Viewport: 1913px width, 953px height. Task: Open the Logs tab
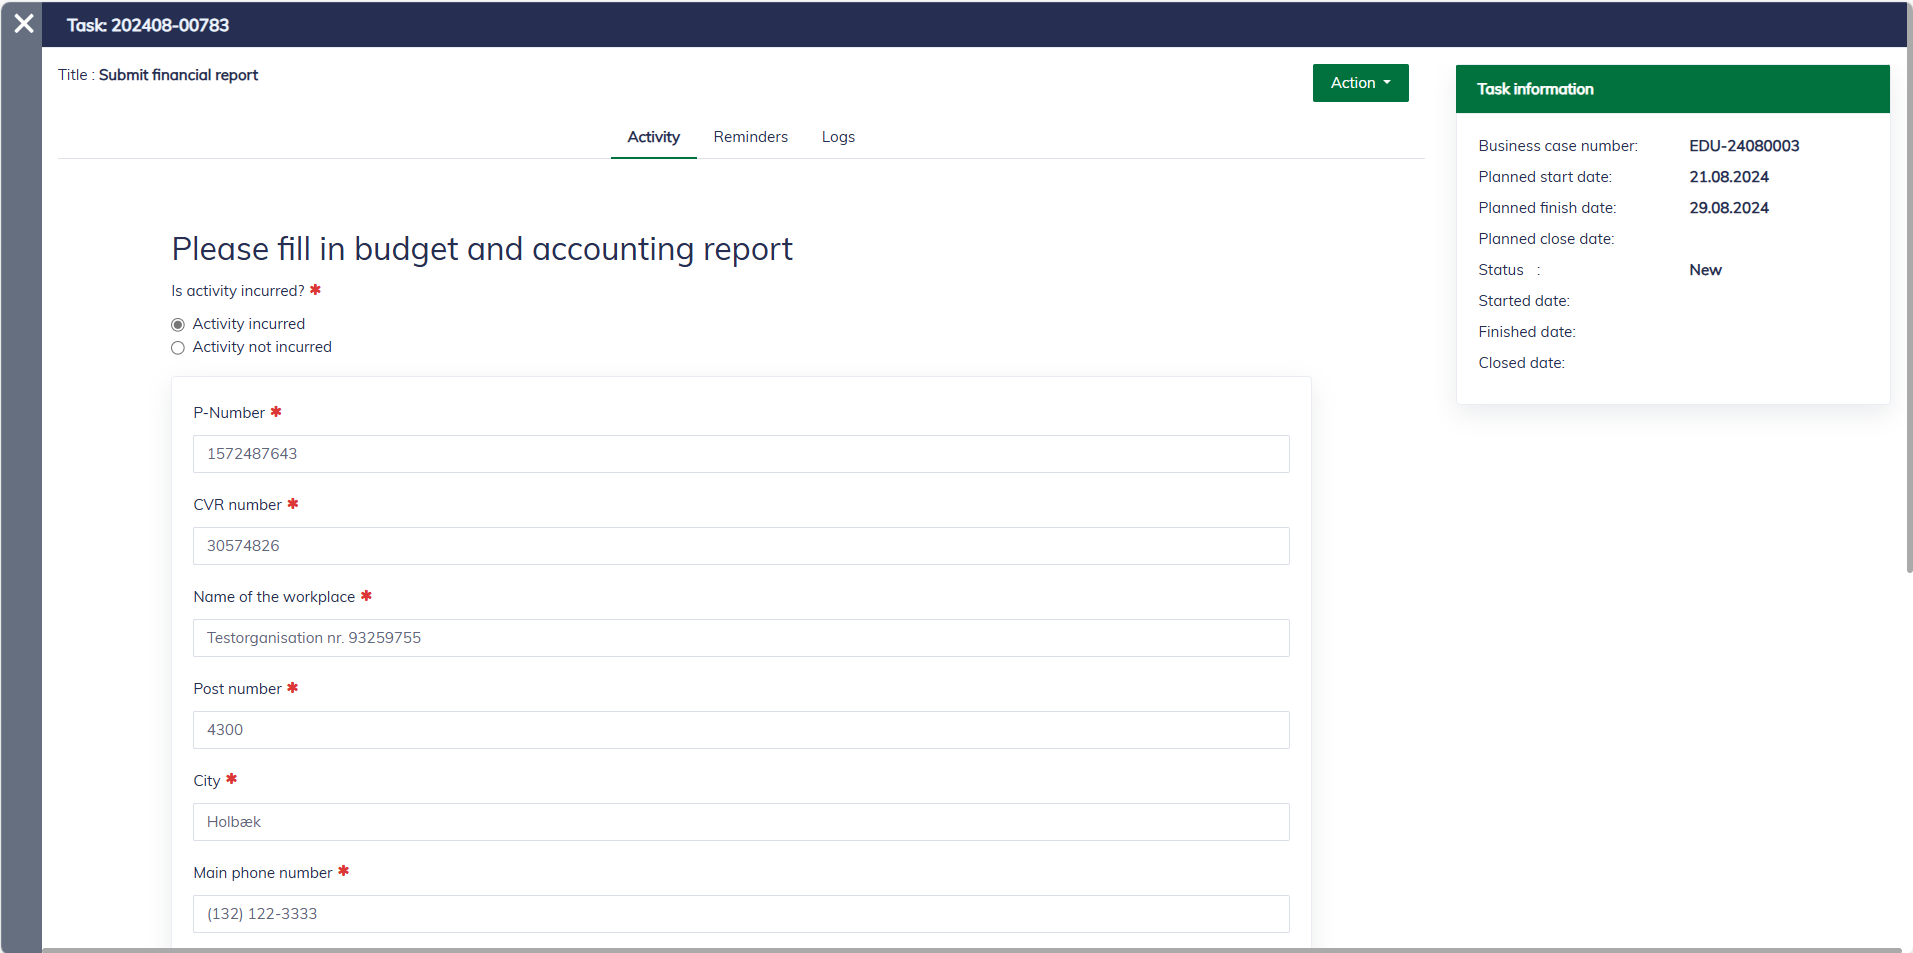click(x=838, y=137)
